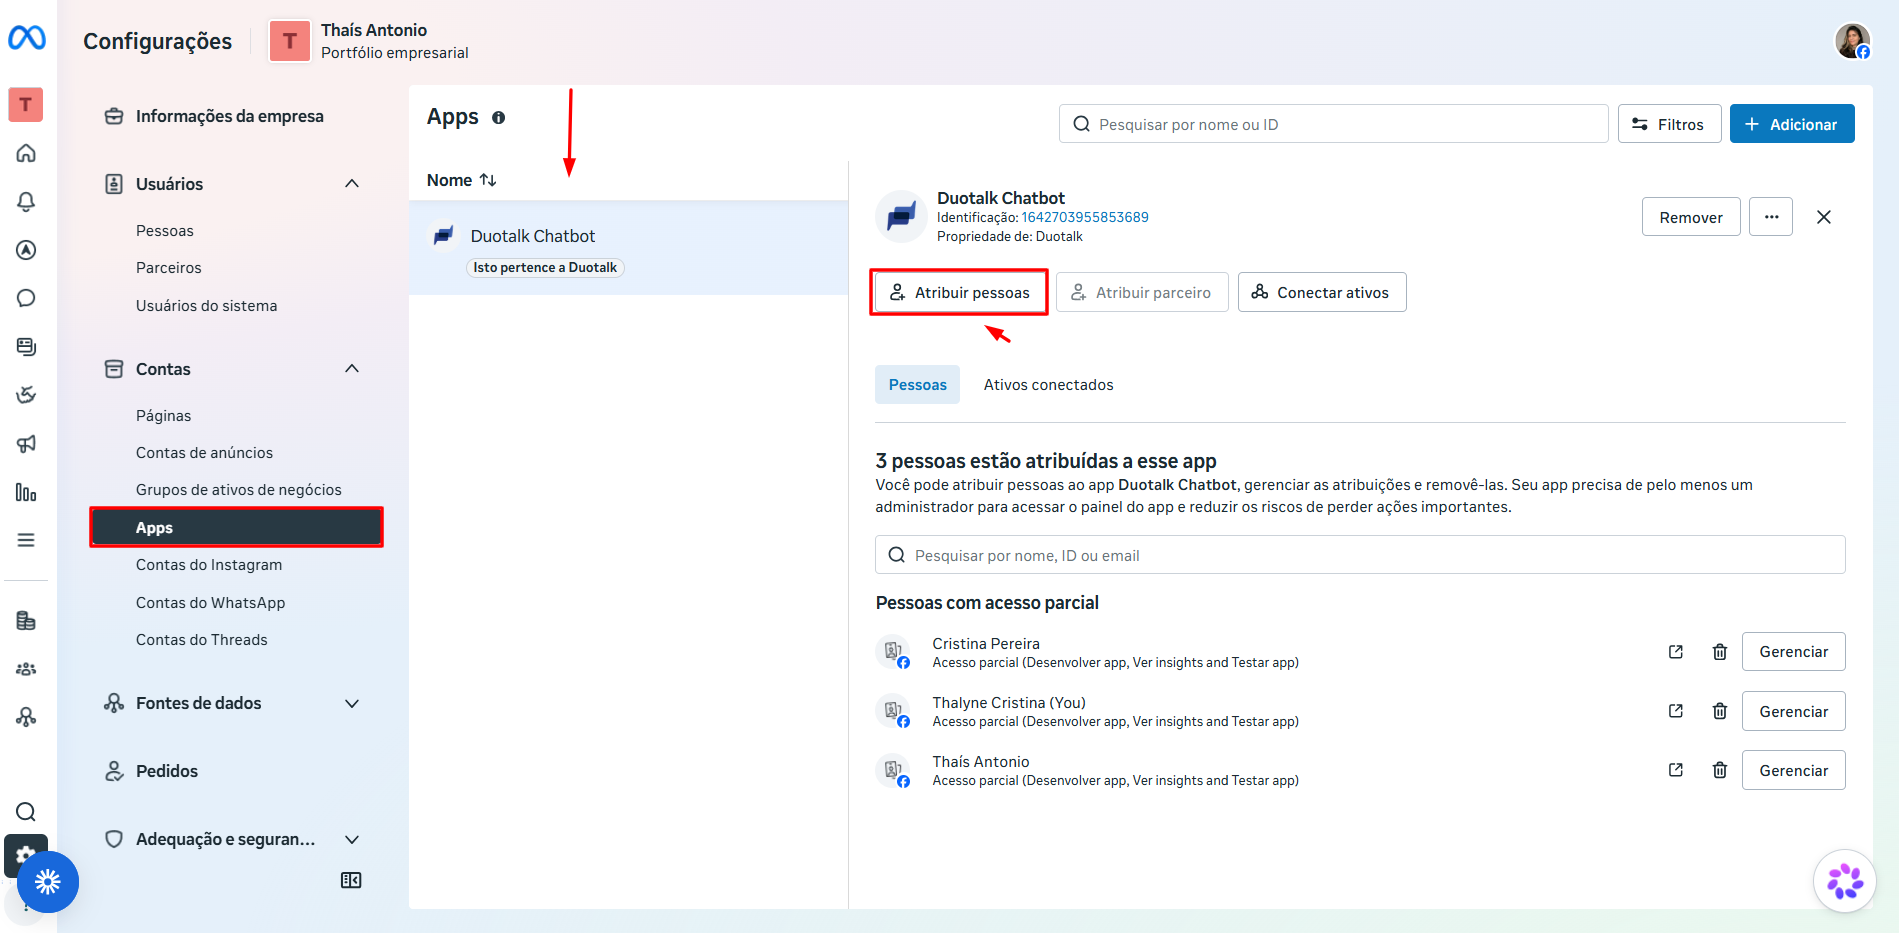Click the Thaís Antonio business portfolio header

click(x=369, y=41)
